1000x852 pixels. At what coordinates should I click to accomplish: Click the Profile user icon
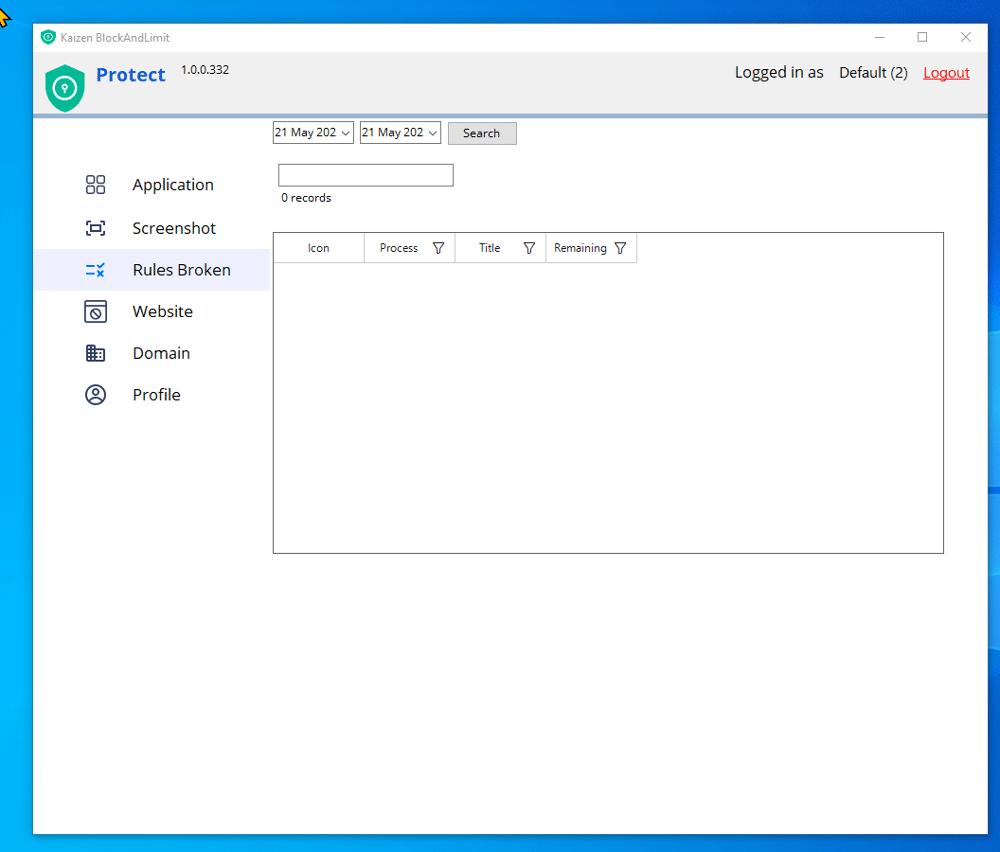click(x=95, y=395)
